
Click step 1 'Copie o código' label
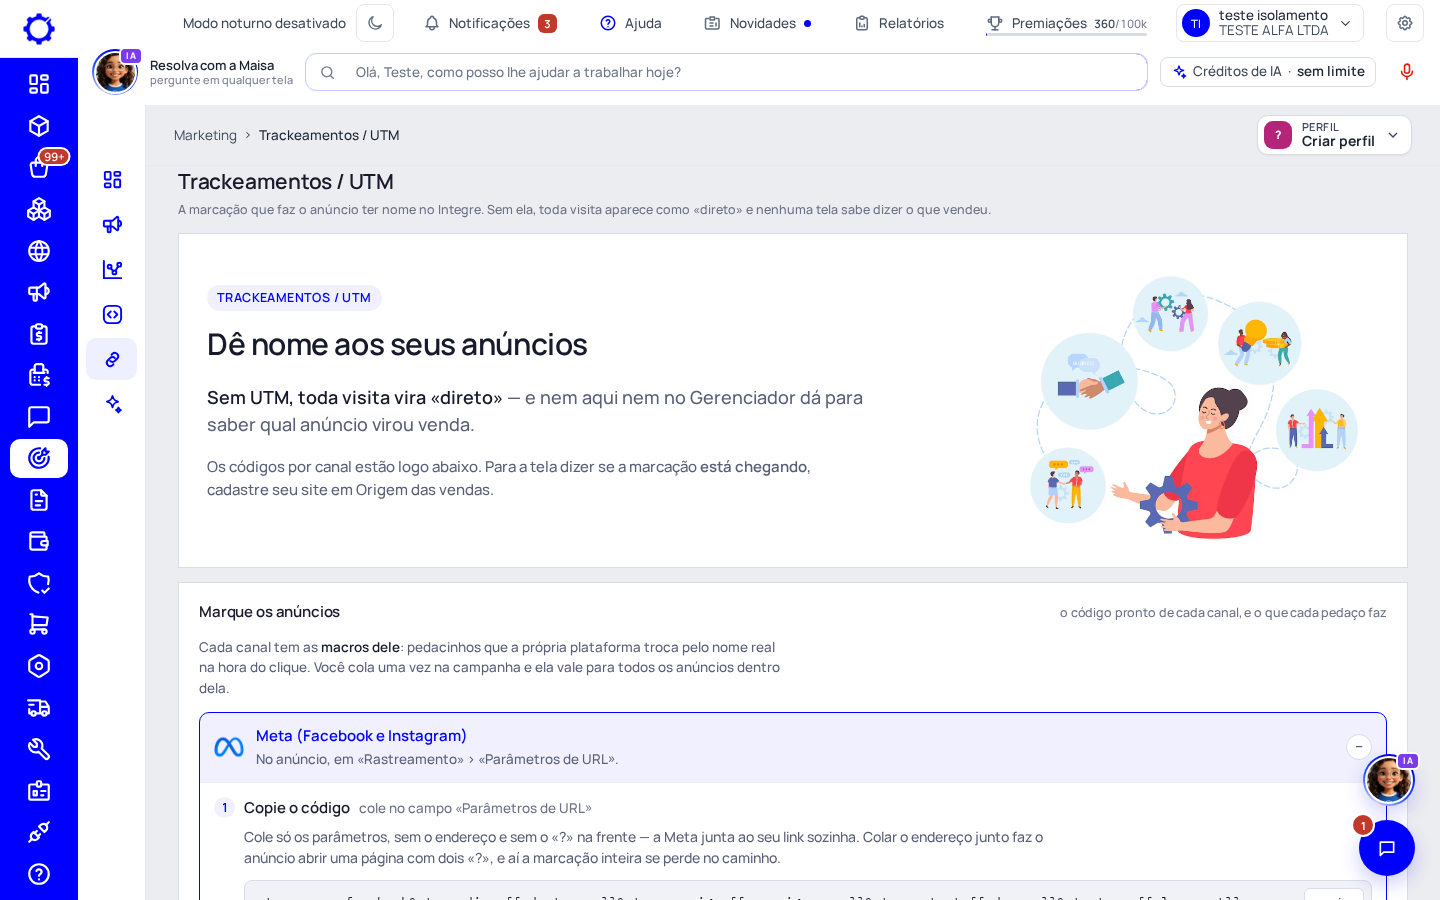pos(297,808)
